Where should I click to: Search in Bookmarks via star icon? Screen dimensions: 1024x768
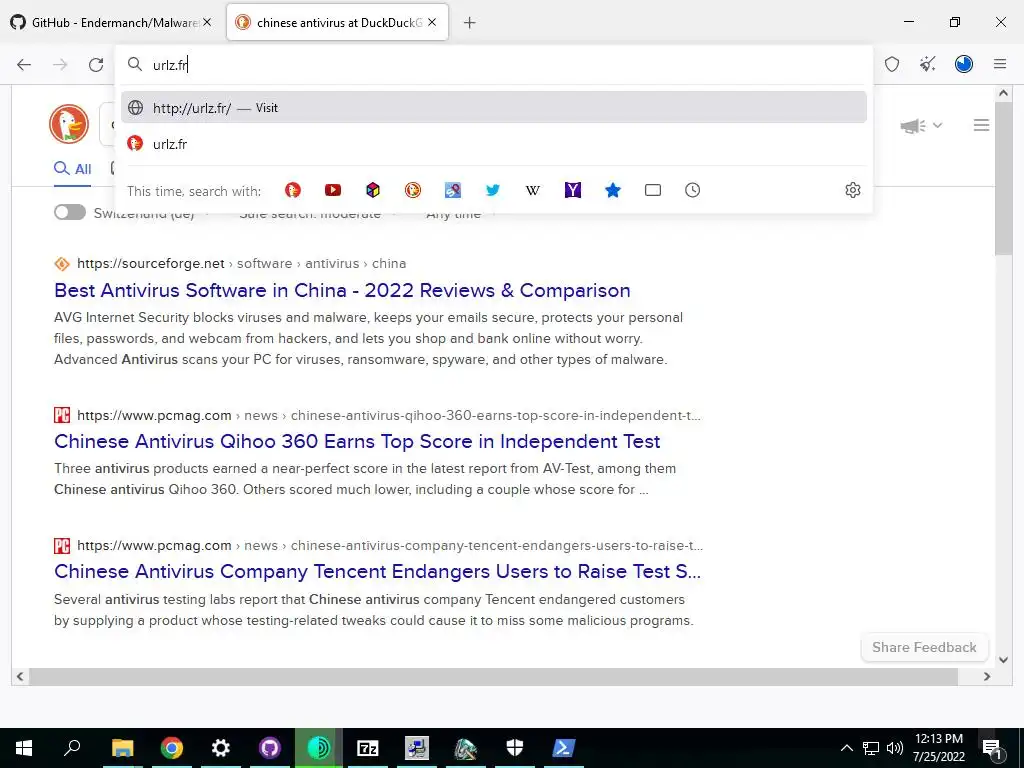tap(613, 190)
